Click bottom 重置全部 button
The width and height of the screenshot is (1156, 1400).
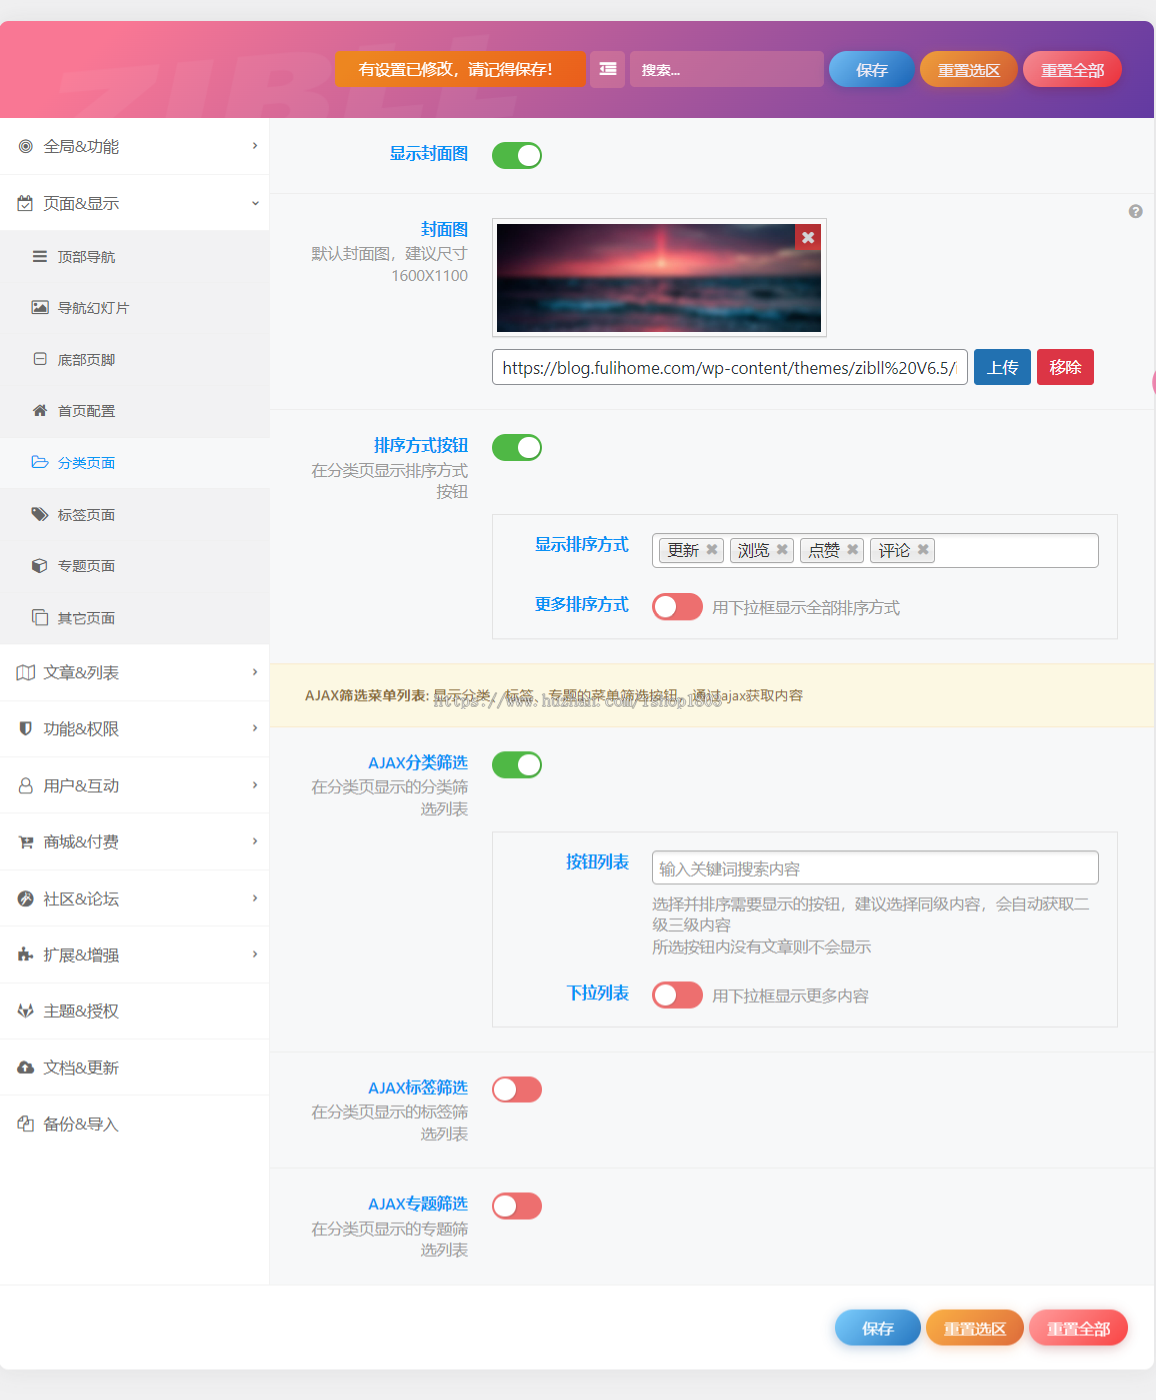[x=1078, y=1328]
